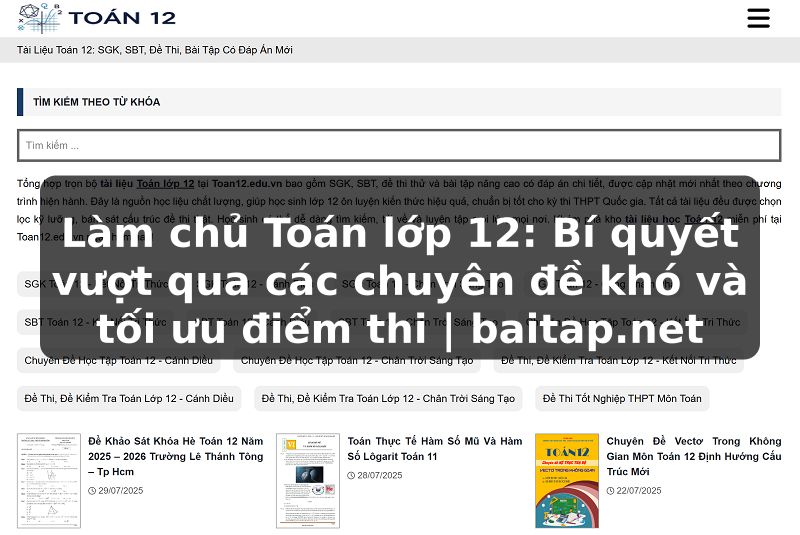The height and width of the screenshot is (535, 800).
Task: Focus the Tìm kiếm search field
Action: [x=399, y=145]
